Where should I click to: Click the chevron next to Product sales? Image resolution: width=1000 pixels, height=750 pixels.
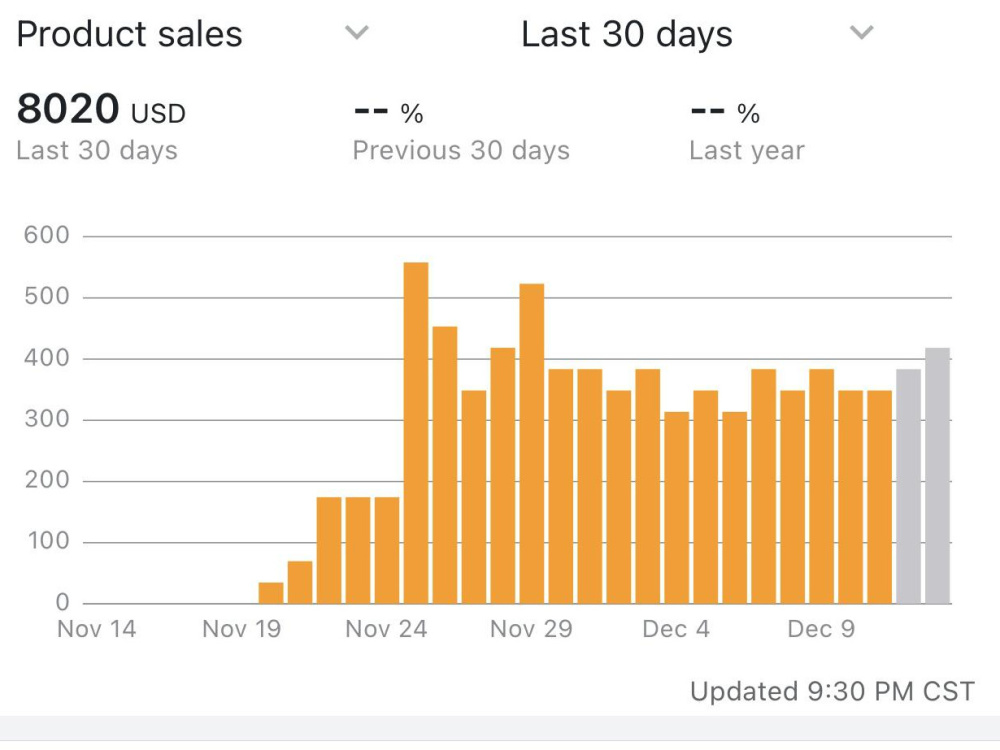[357, 32]
